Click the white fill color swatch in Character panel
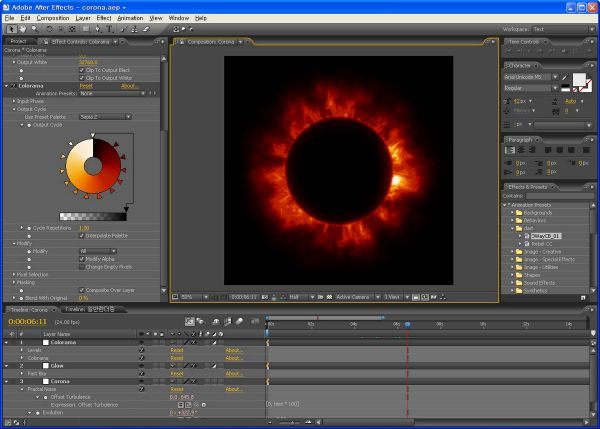 point(579,80)
